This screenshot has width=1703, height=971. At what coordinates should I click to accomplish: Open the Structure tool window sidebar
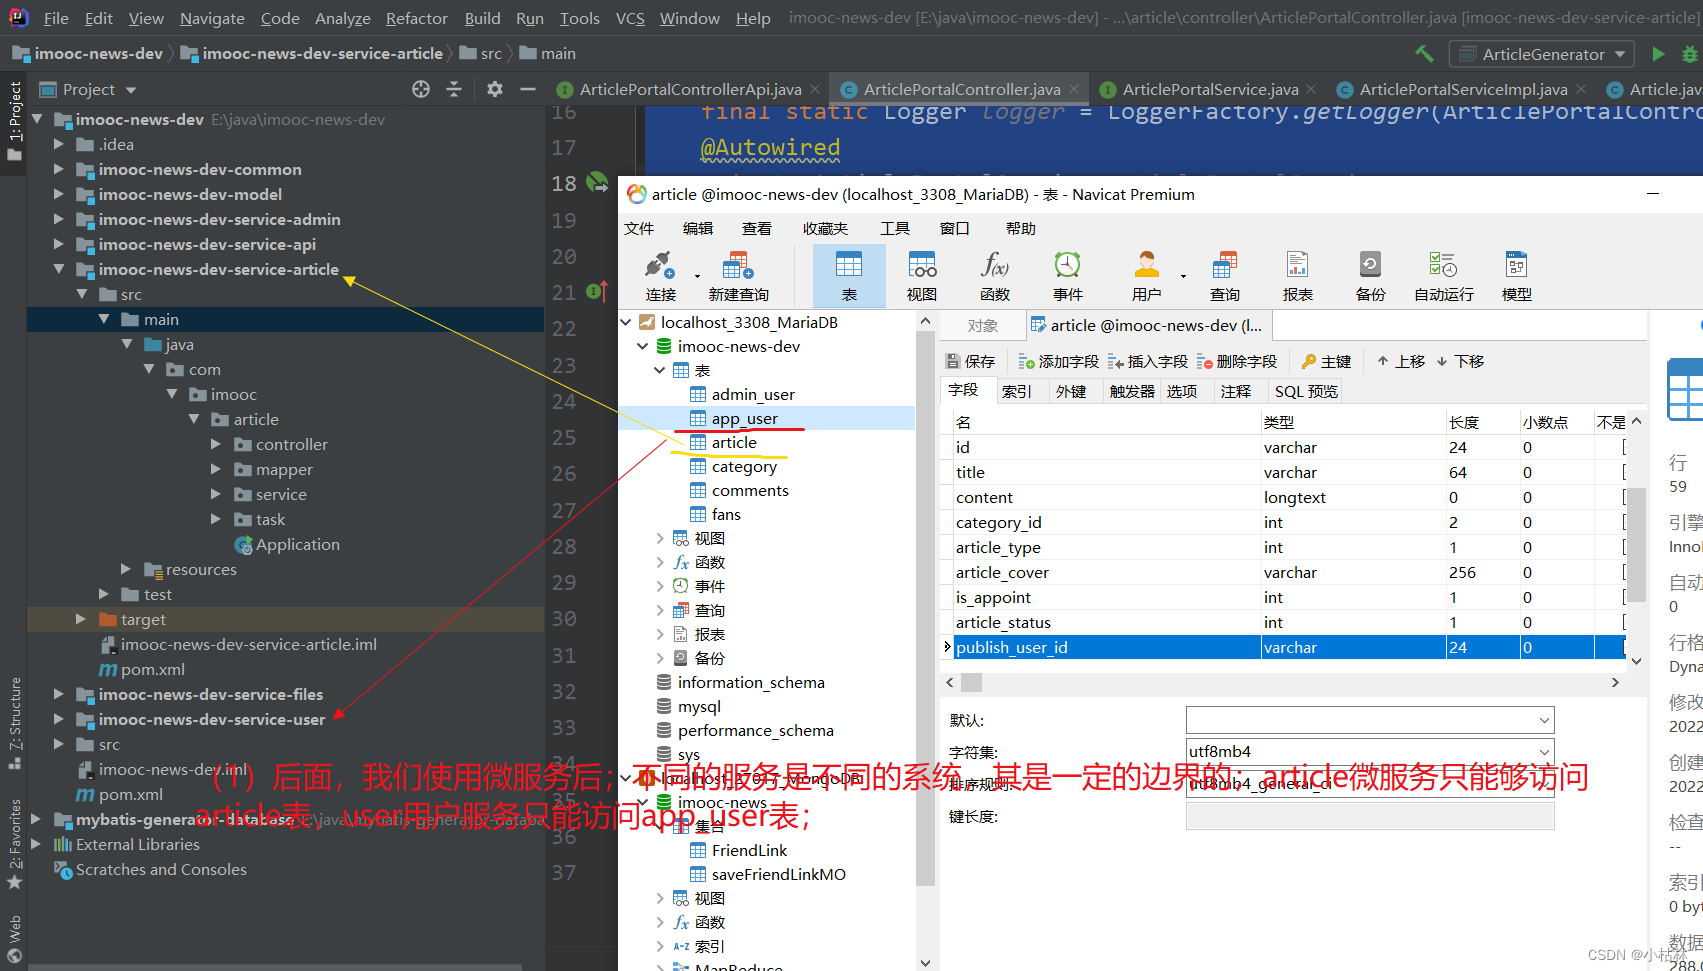[14, 722]
